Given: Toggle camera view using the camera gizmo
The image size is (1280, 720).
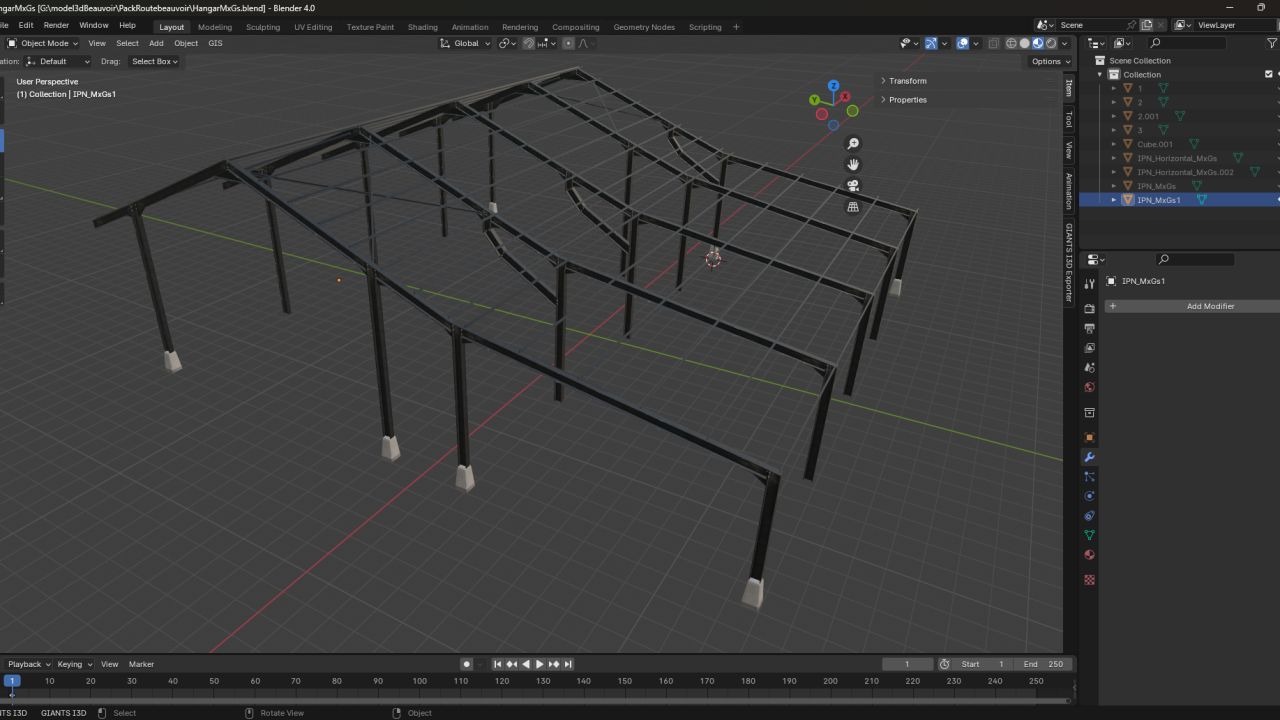Looking at the screenshot, I should 853,186.
